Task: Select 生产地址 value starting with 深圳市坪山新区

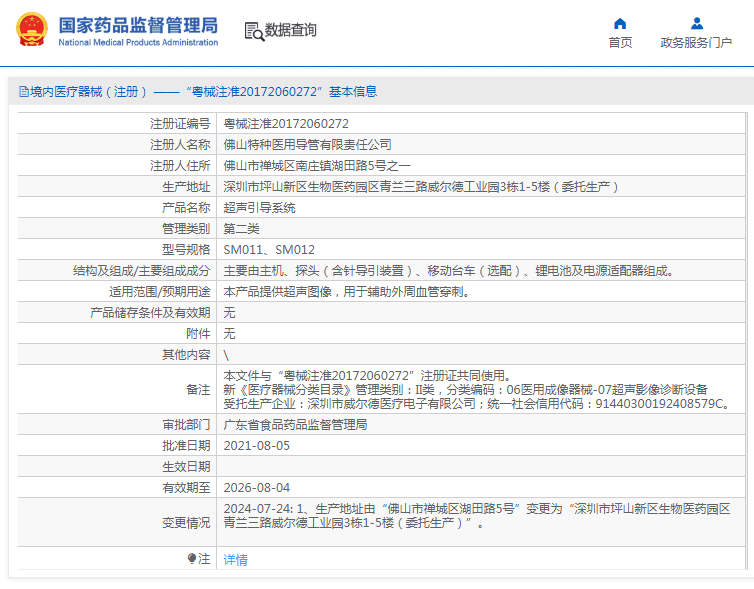Action: pyautogui.click(x=421, y=187)
